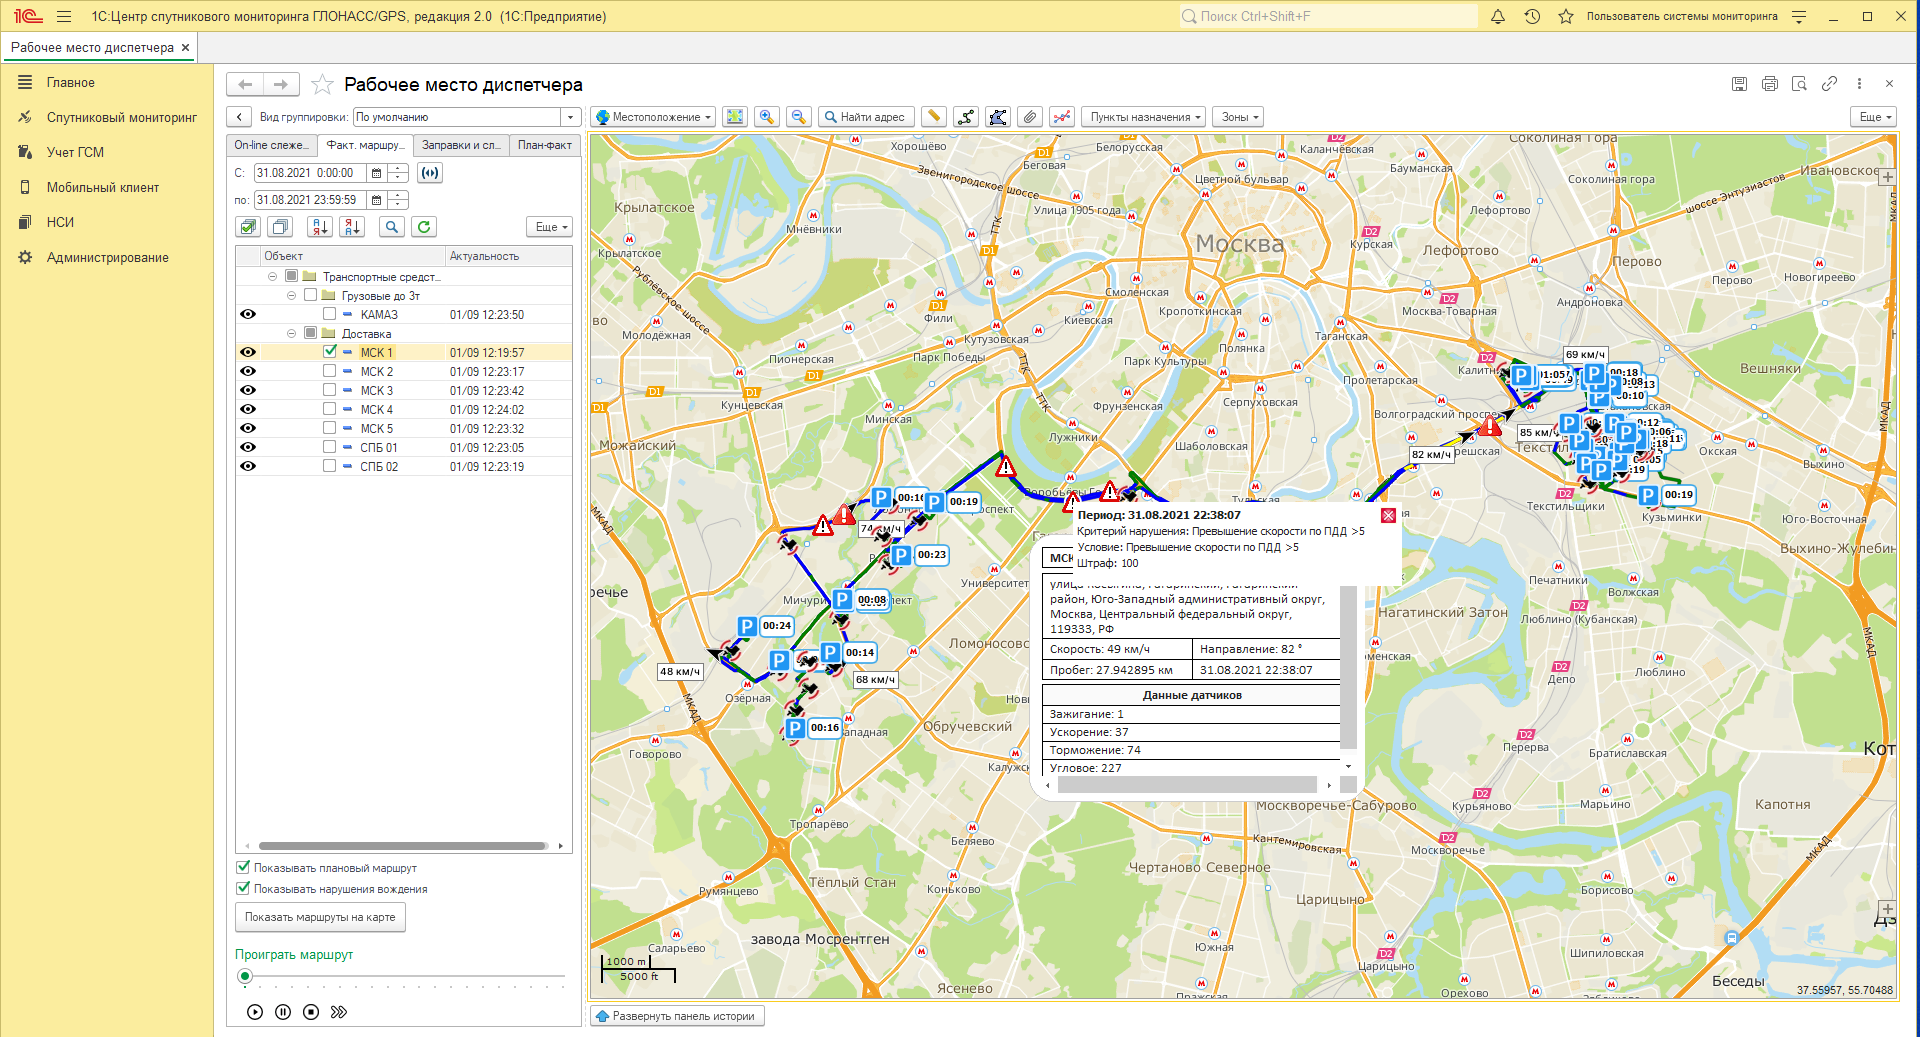Refresh the object list
Image resolution: width=1920 pixels, height=1037 pixels.
[x=424, y=227]
